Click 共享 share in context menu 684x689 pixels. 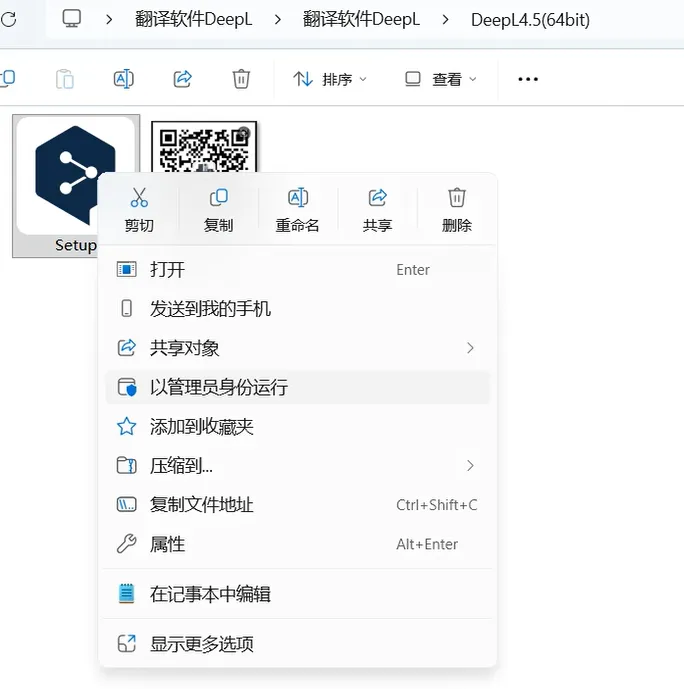(377, 210)
